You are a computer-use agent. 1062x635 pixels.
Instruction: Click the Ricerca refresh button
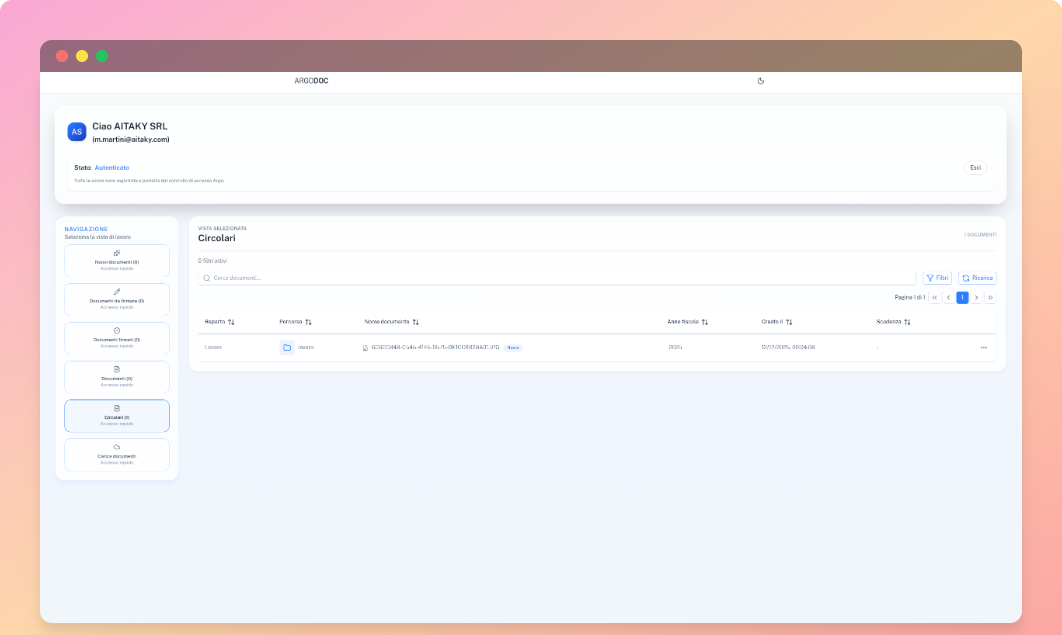tap(977, 277)
